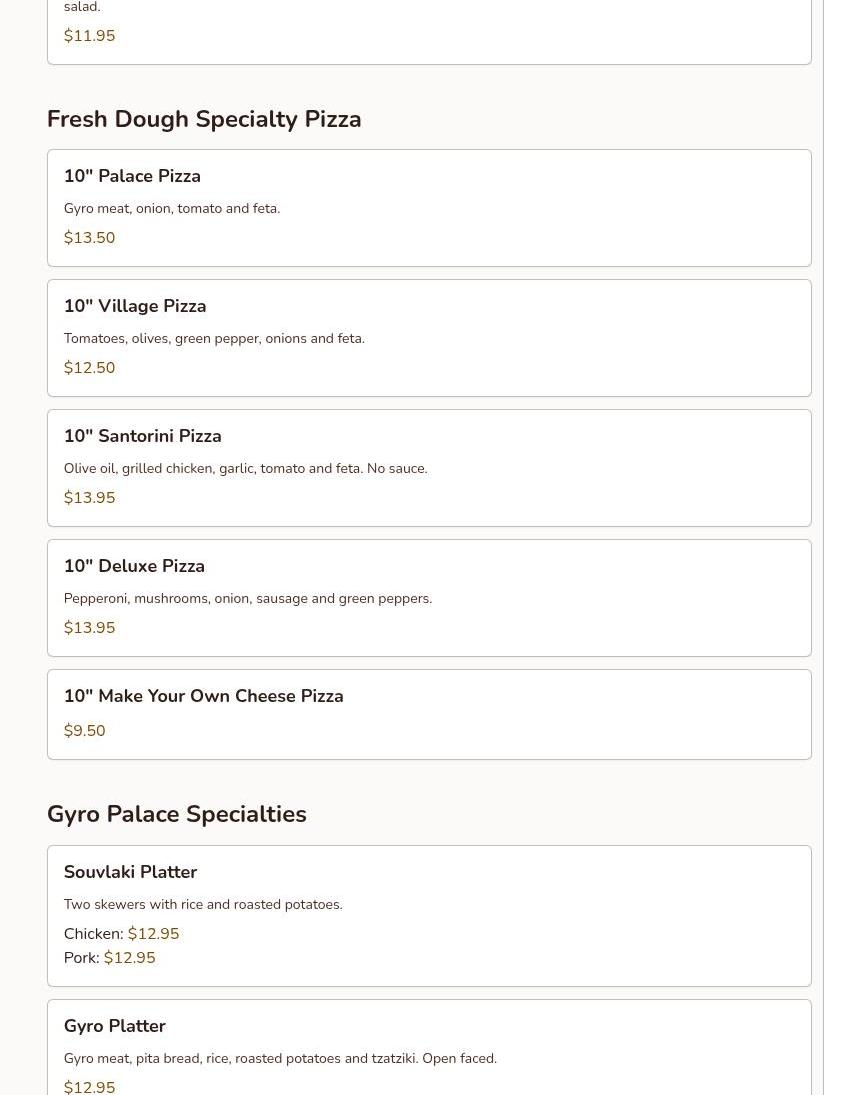844x1095 pixels.
Task: Click the Palace Pizza ingredients description
Action: click(171, 208)
